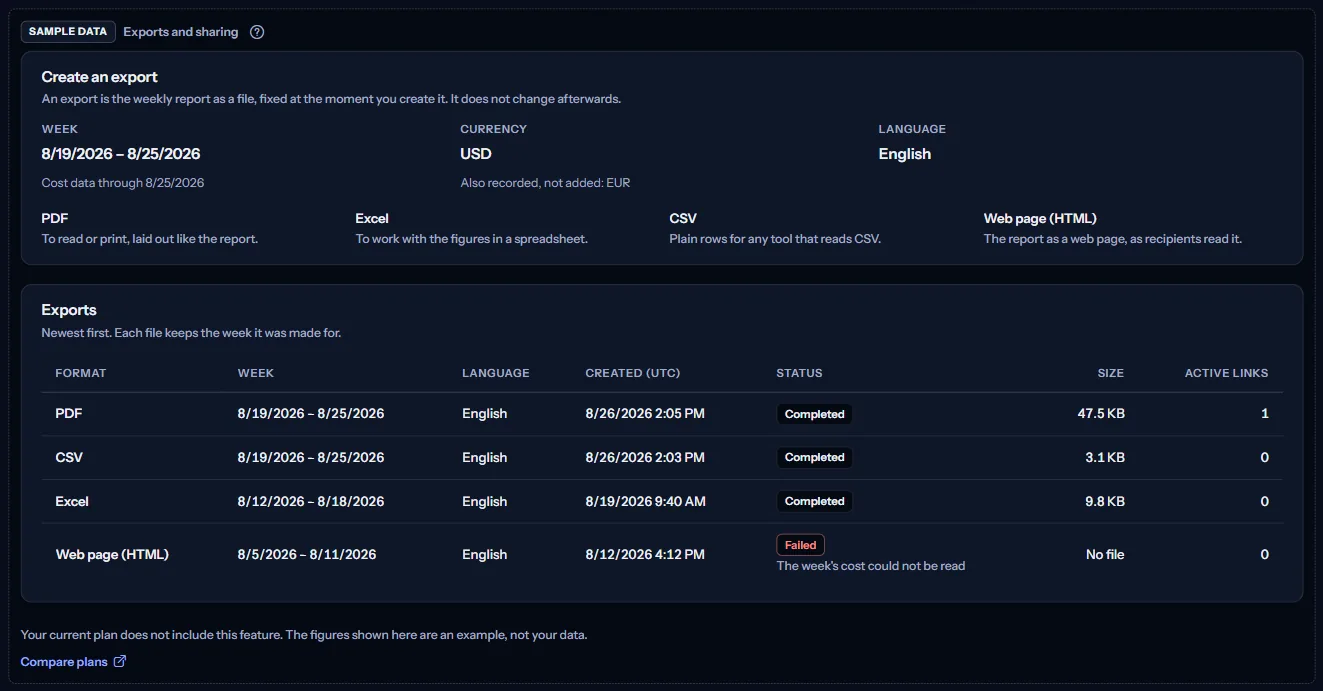Viewport: 1323px width, 691px height.
Task: Click the 8/19/2026 9:40 AM created time
Action: 645,502
